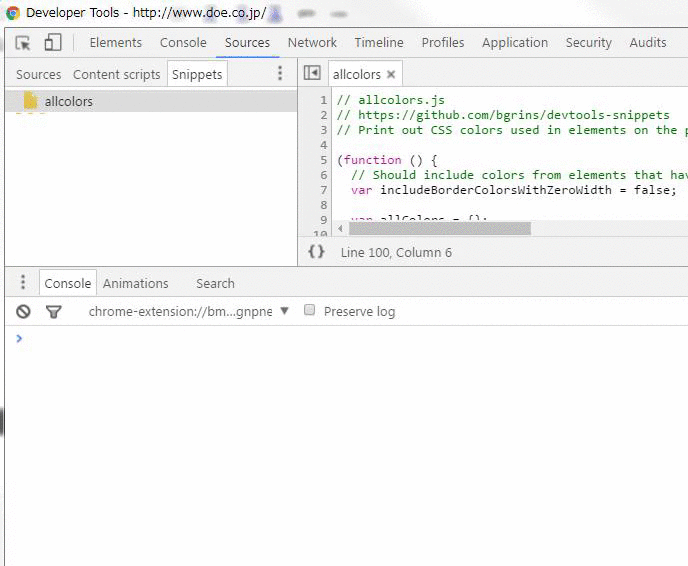Select the Sources panel tab
Viewport: 688px width, 566px height.
click(247, 43)
